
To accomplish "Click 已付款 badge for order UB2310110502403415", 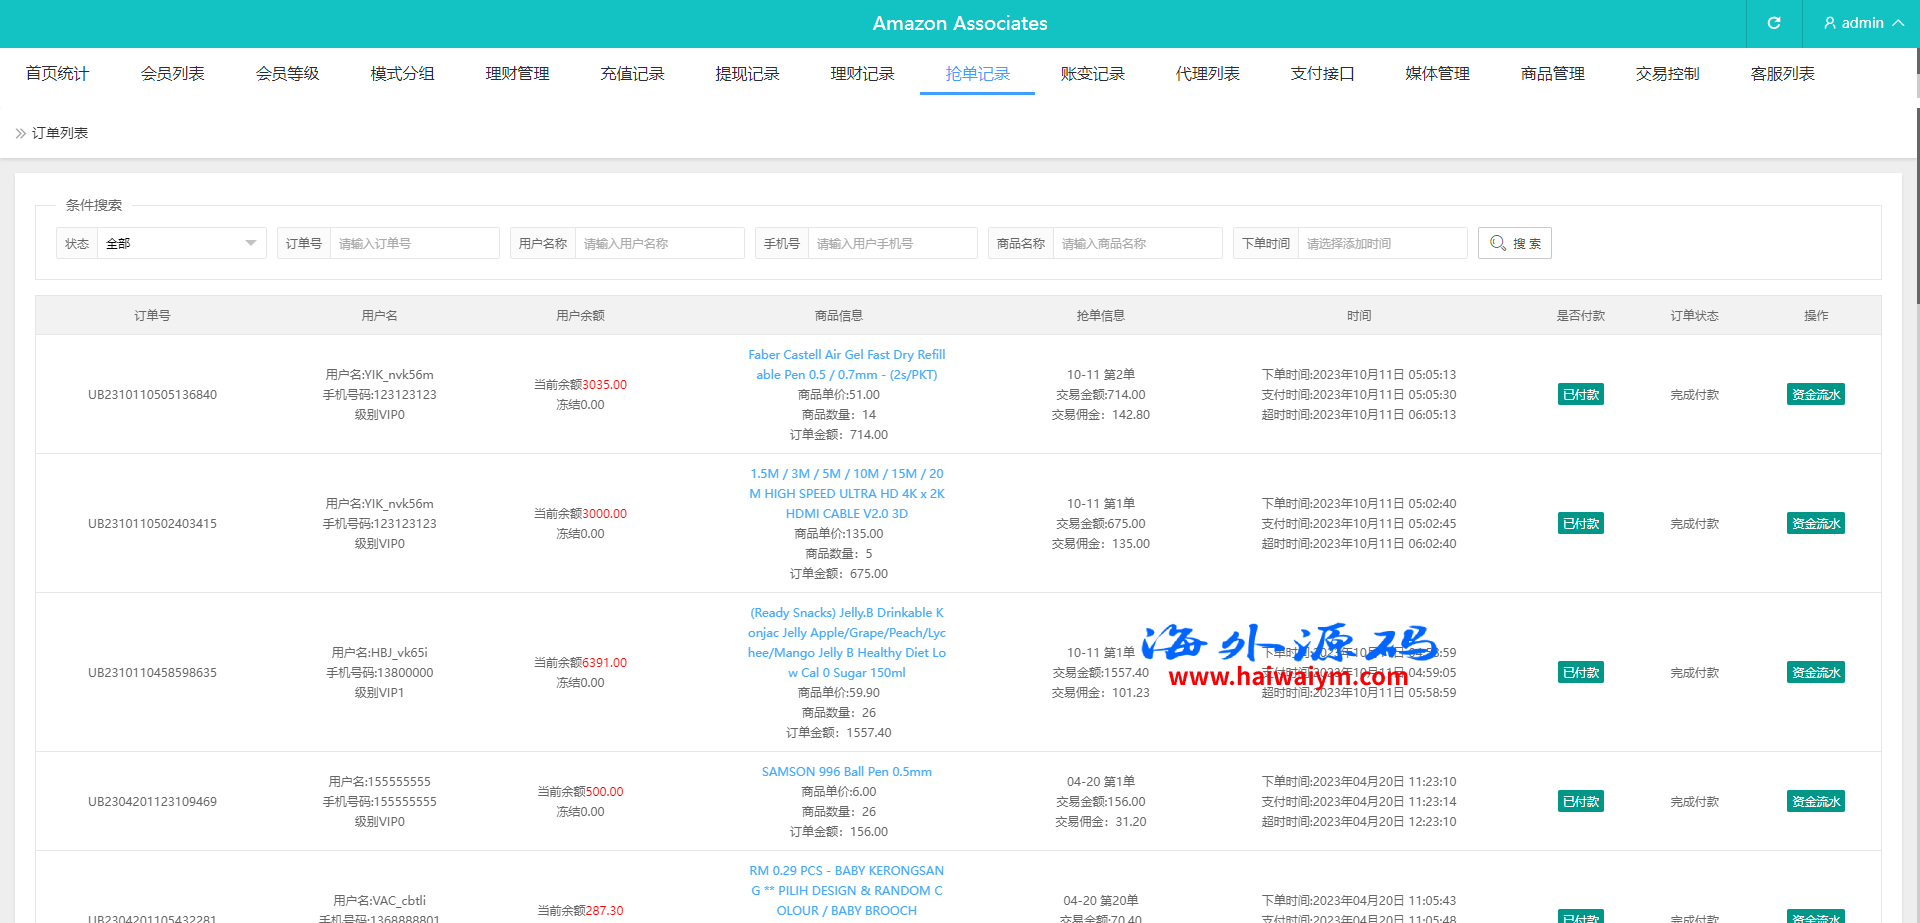I will [1580, 524].
